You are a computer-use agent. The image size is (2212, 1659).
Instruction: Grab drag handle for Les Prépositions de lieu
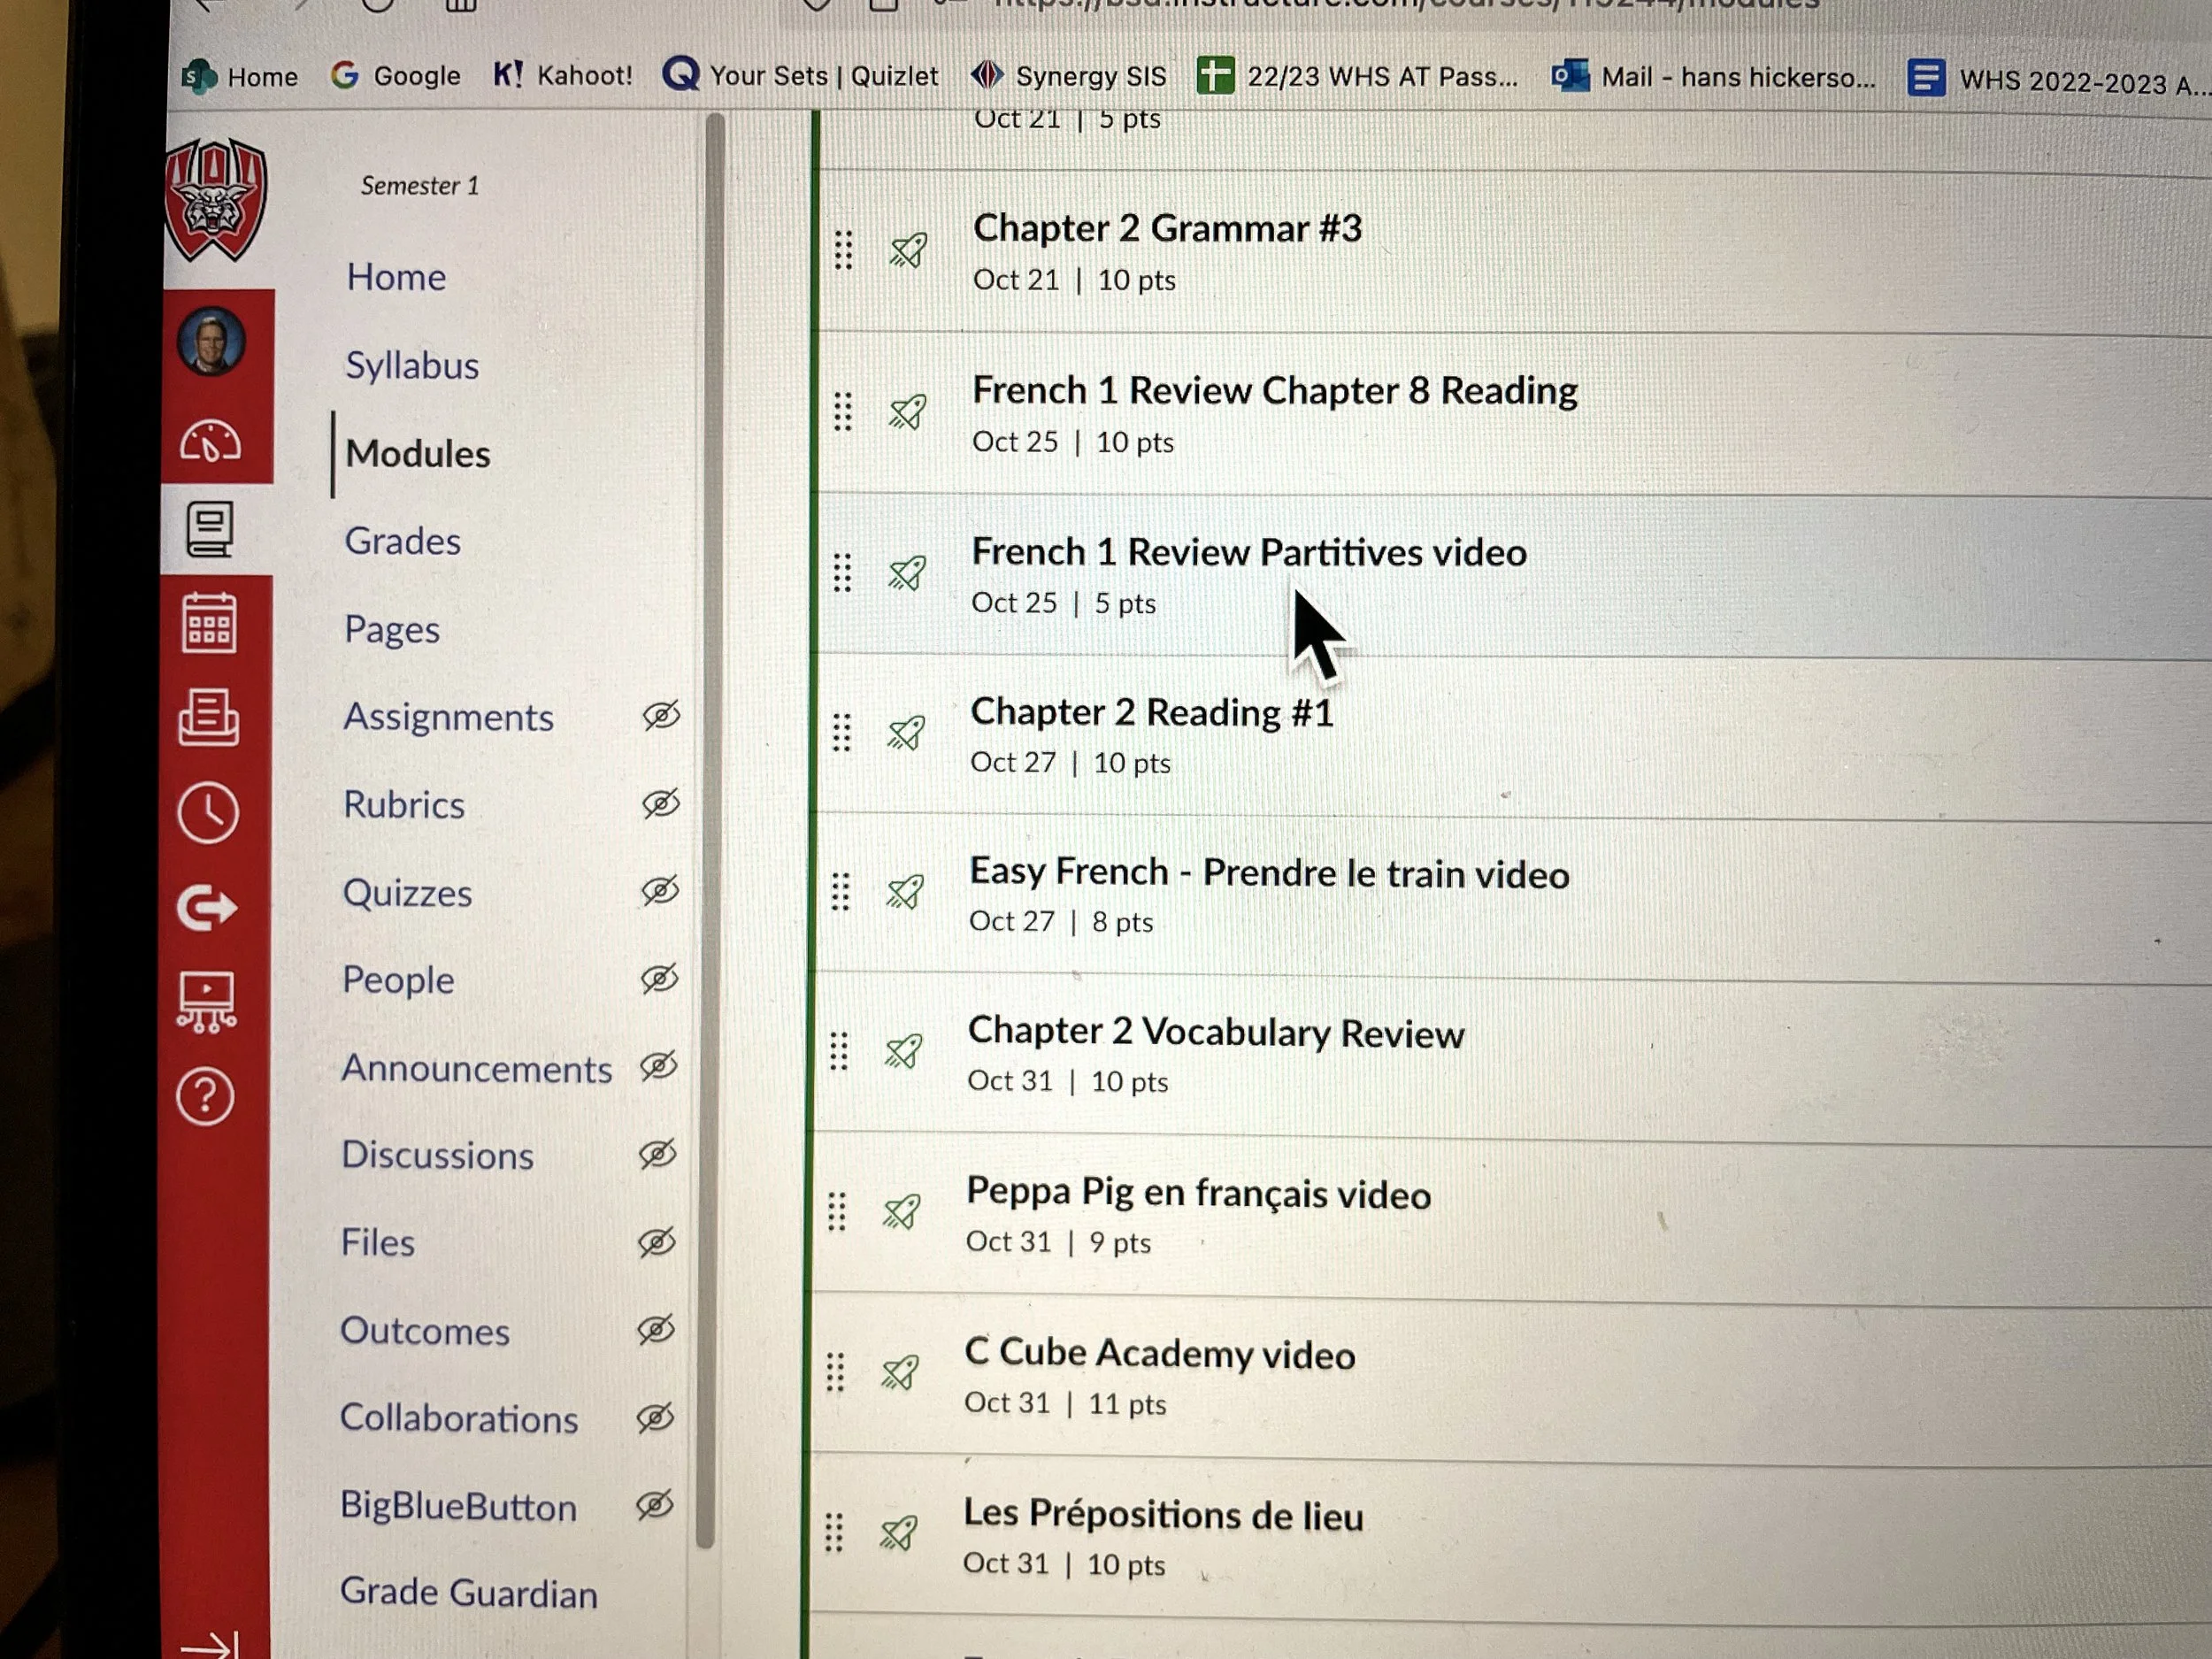[834, 1533]
